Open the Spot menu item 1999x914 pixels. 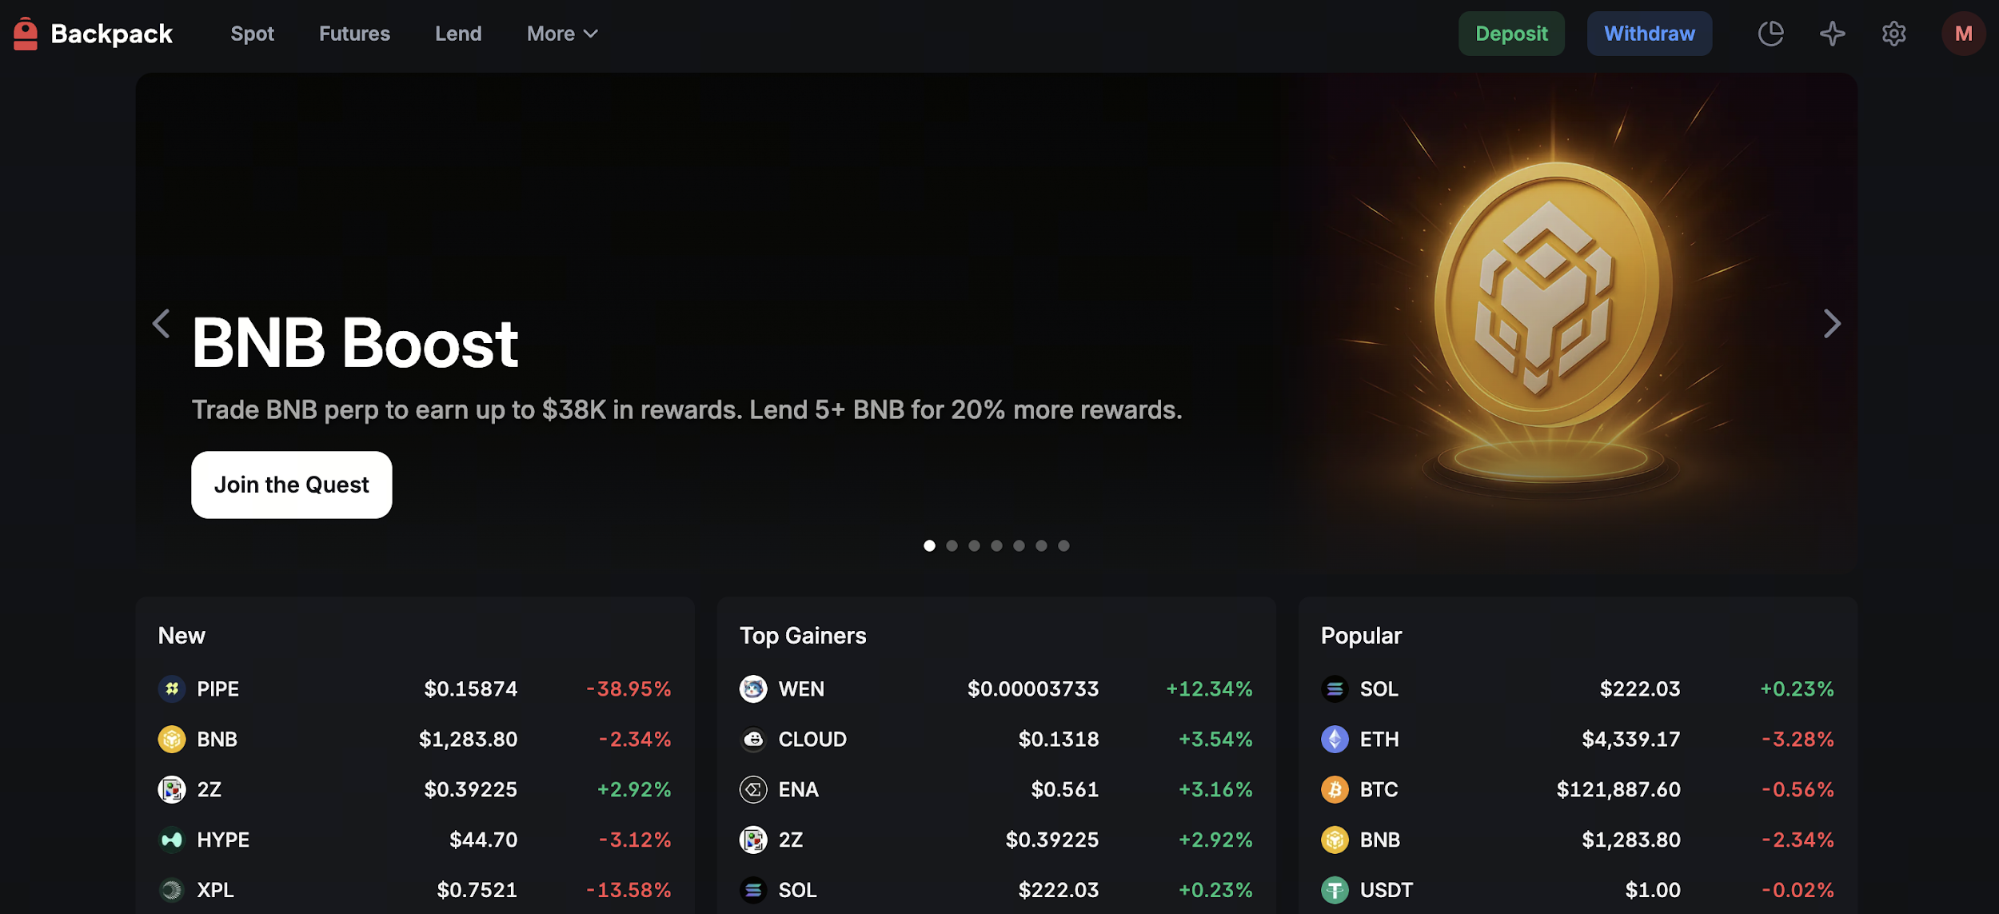tap(252, 34)
